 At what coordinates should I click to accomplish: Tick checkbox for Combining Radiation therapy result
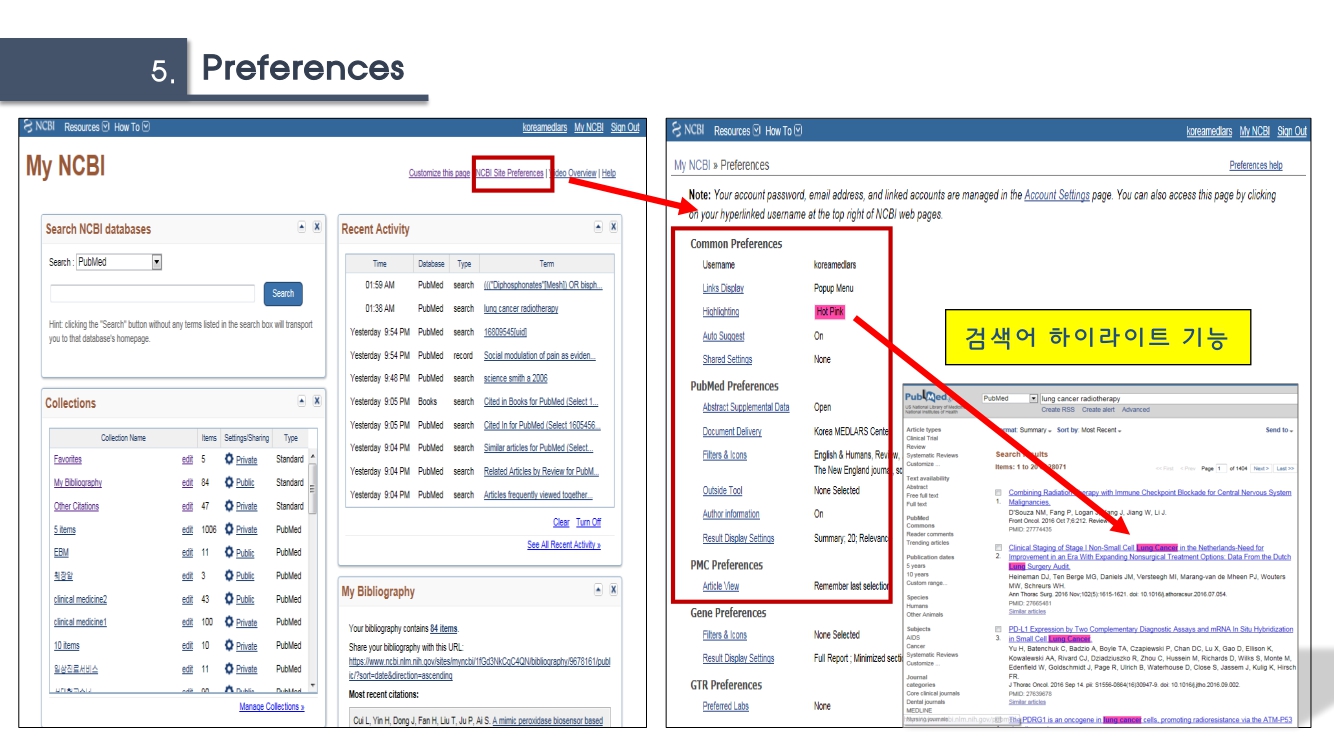(999, 493)
